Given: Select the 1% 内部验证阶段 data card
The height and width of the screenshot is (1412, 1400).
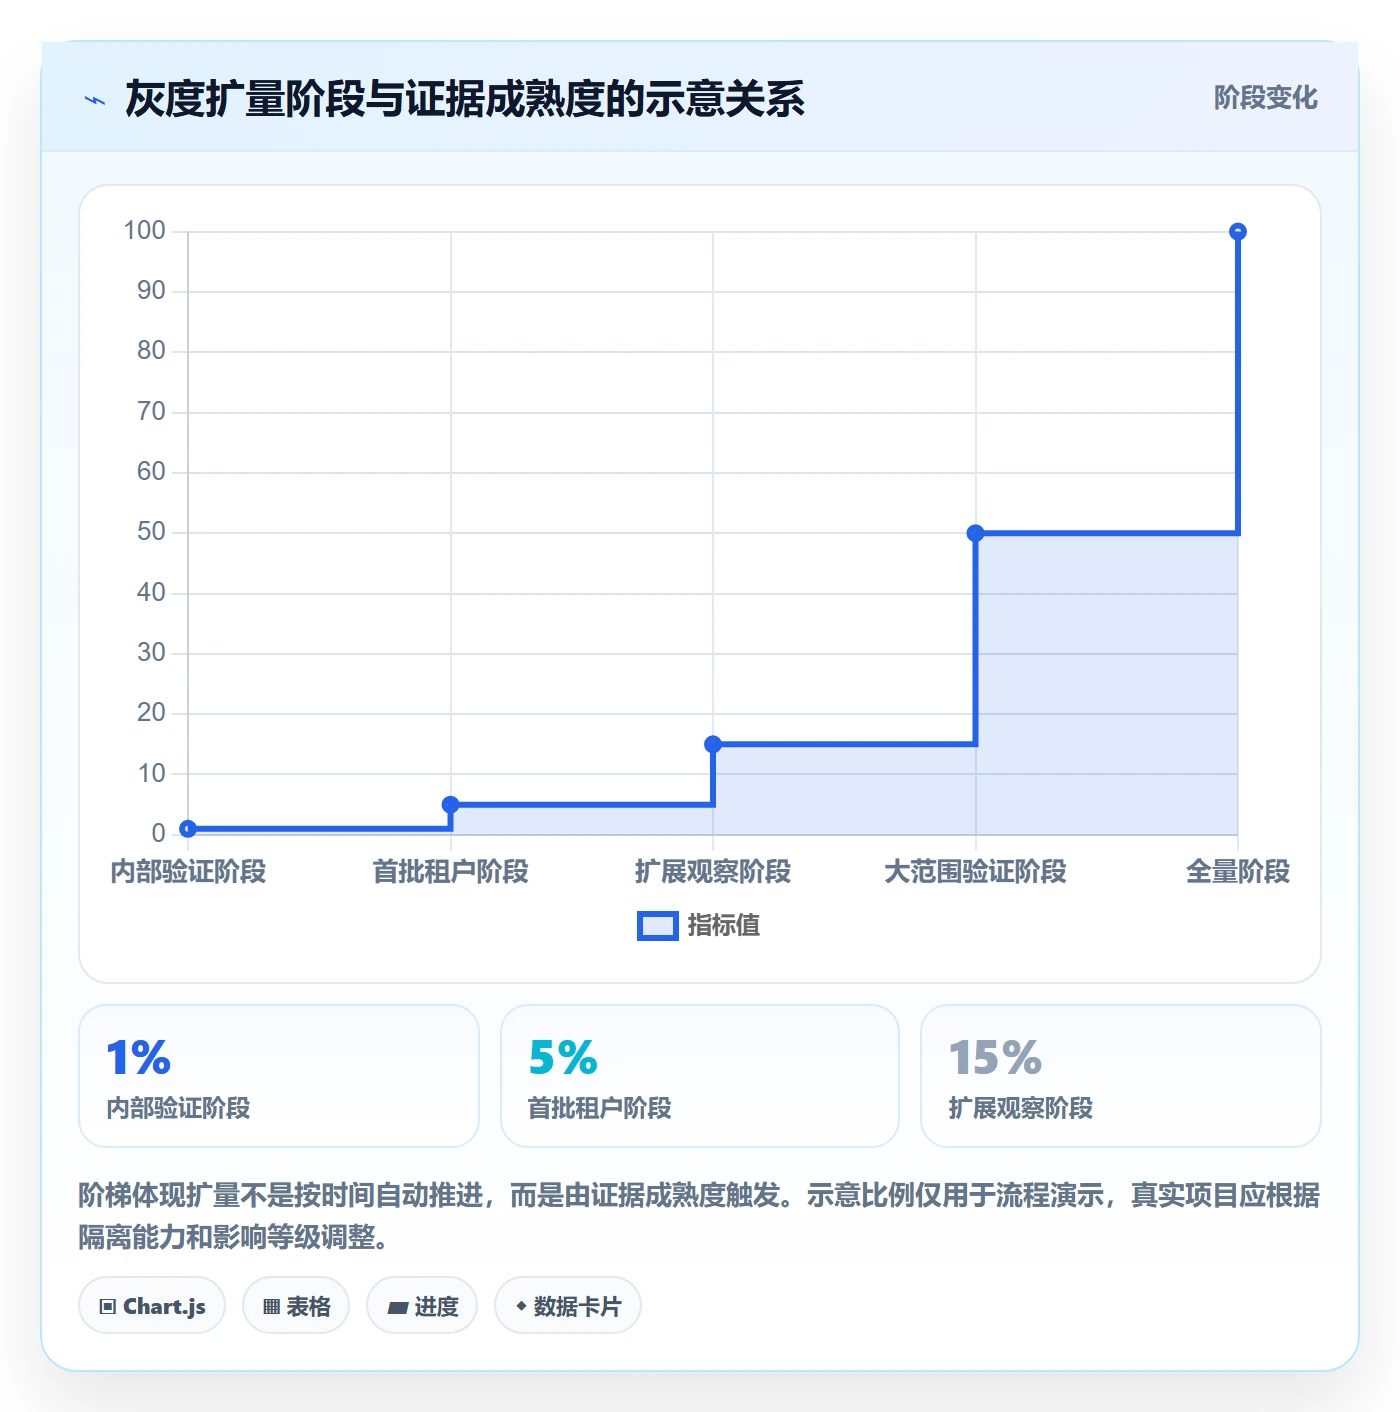Looking at the screenshot, I should [279, 1076].
